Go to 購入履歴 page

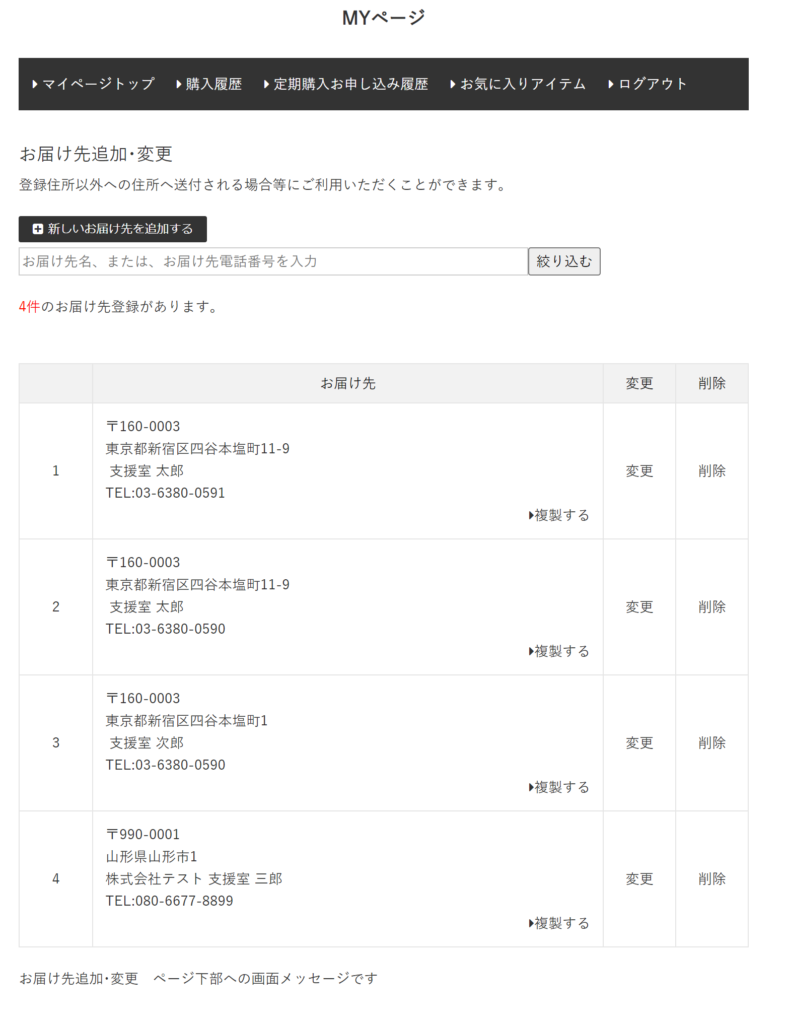(x=209, y=84)
